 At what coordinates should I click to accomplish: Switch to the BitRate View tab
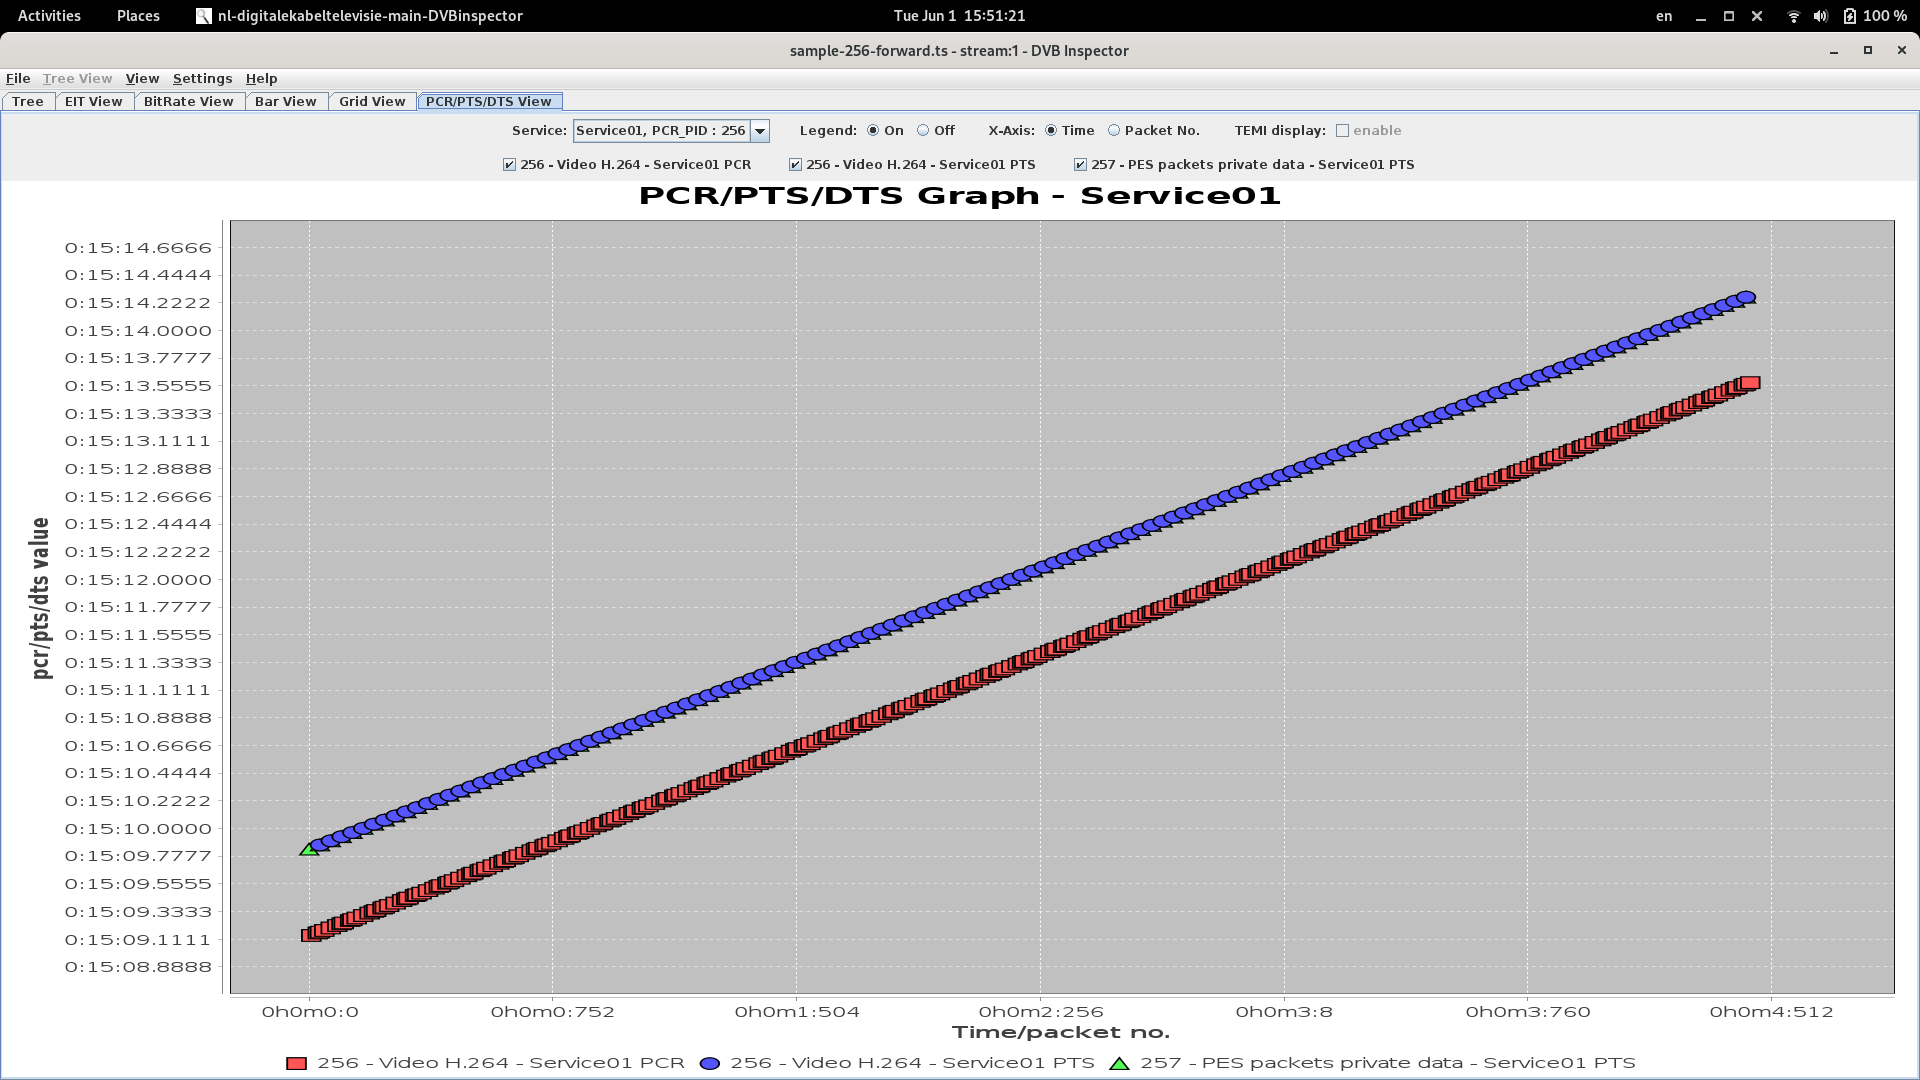tap(188, 101)
